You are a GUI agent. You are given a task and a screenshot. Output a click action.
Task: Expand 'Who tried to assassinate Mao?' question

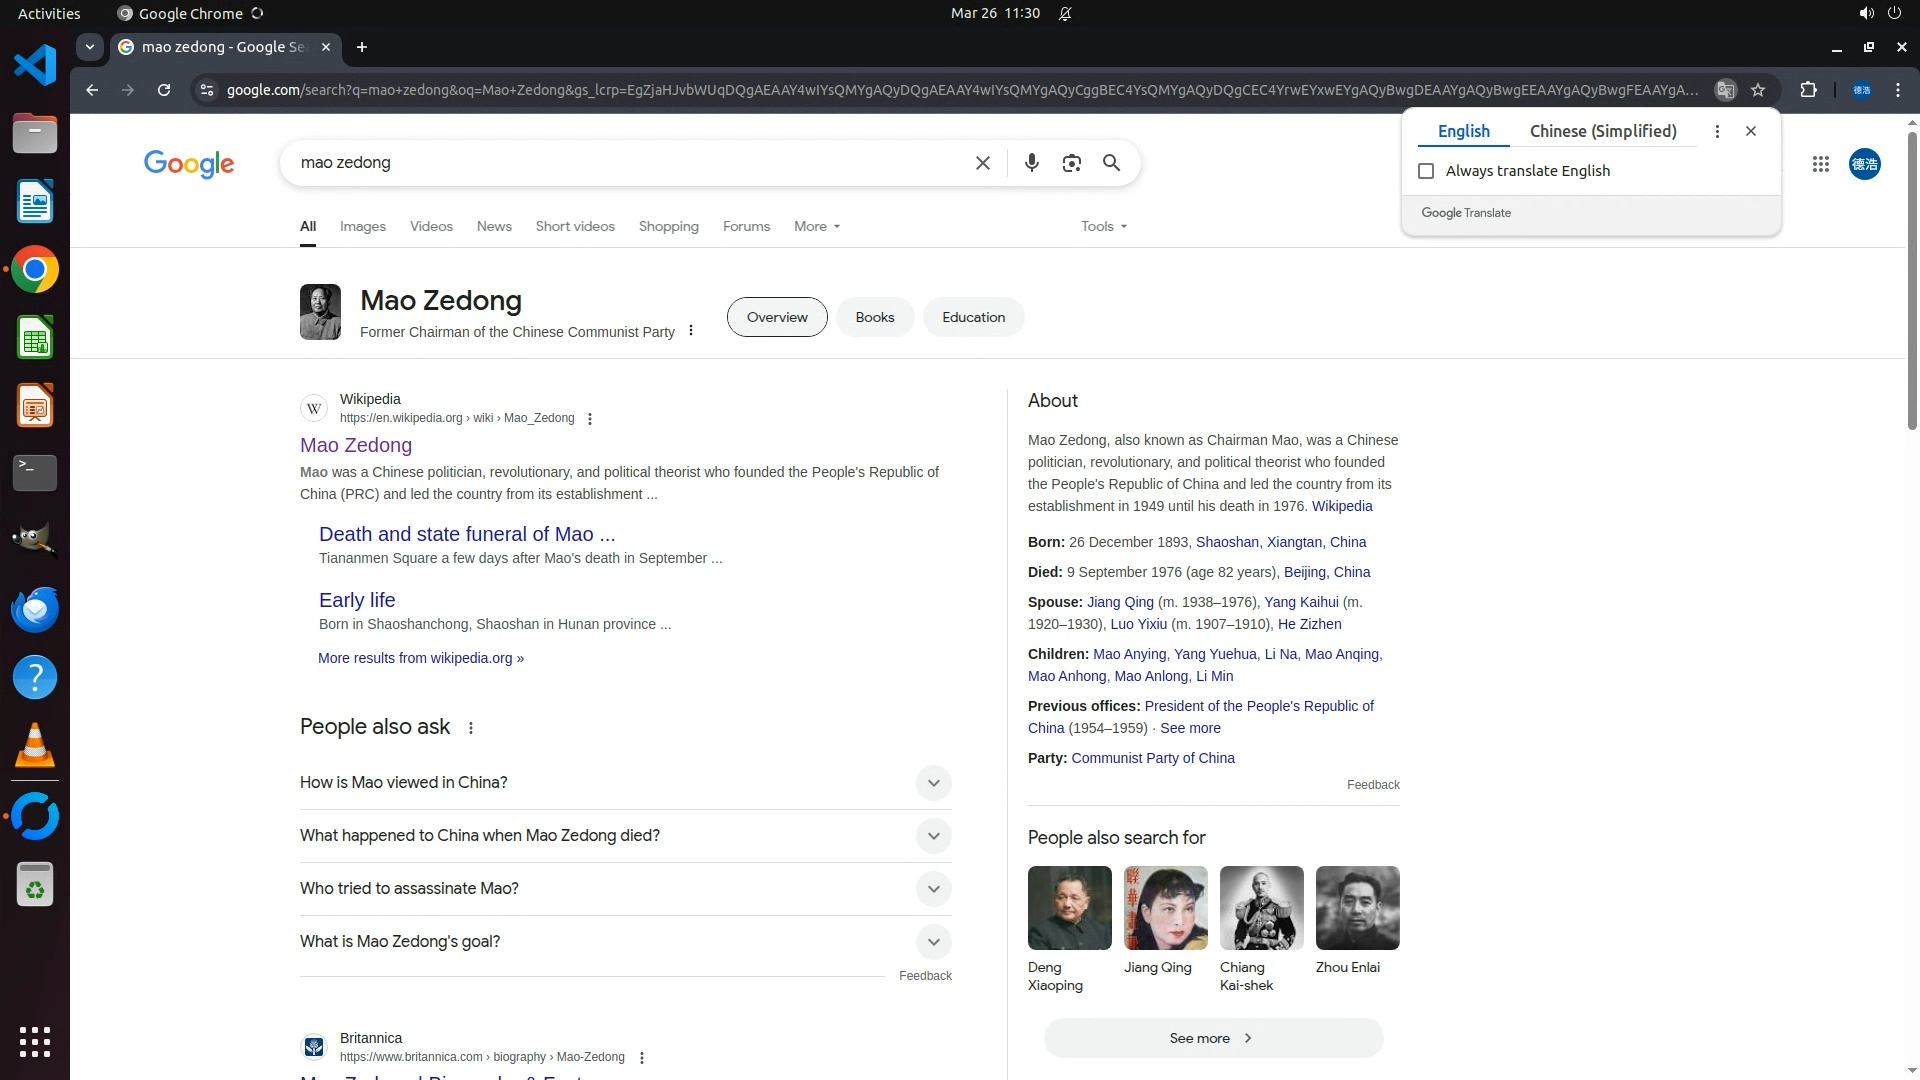coord(933,889)
